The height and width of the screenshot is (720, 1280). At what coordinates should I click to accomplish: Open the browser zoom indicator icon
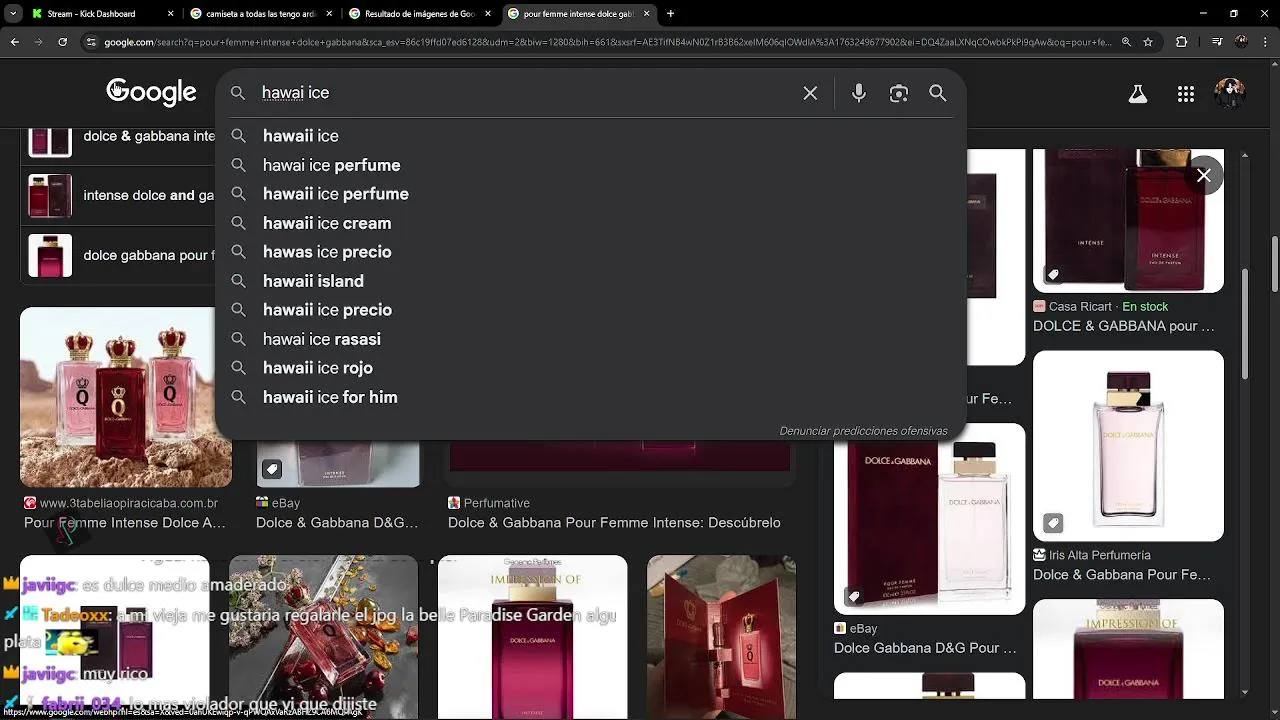click(x=1126, y=42)
